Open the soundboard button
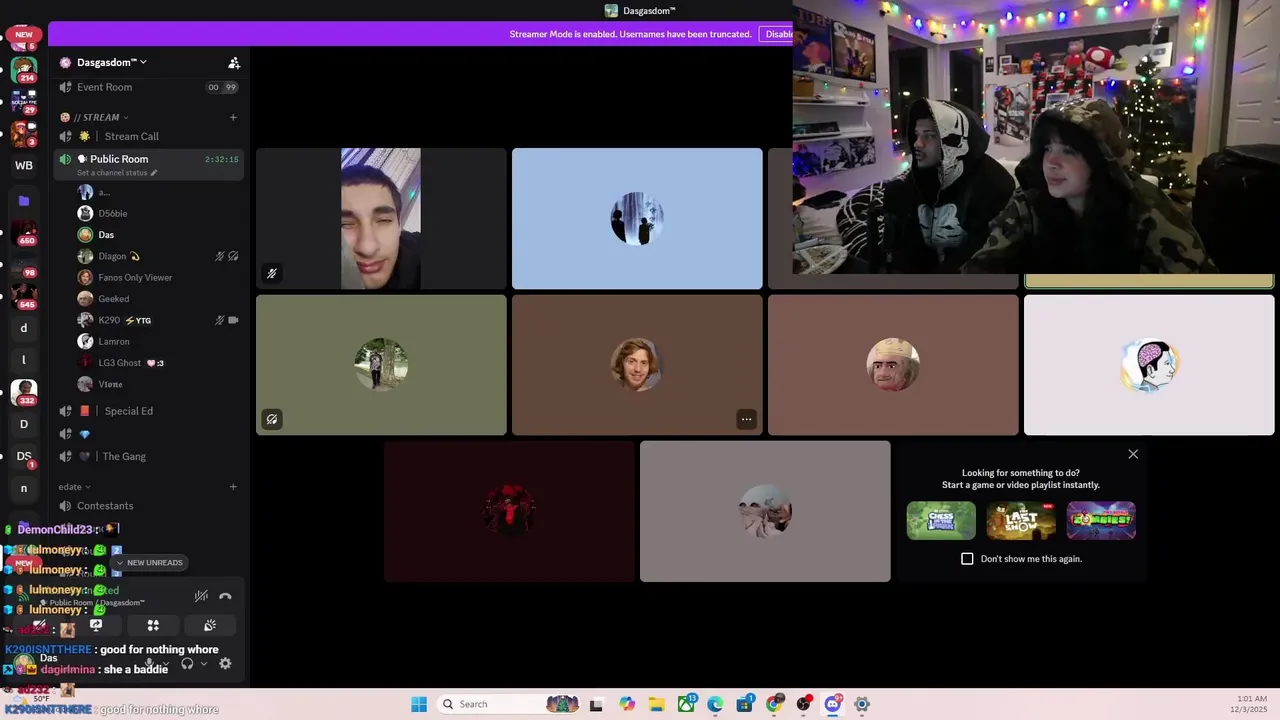This screenshot has width=1280, height=720. [210, 625]
